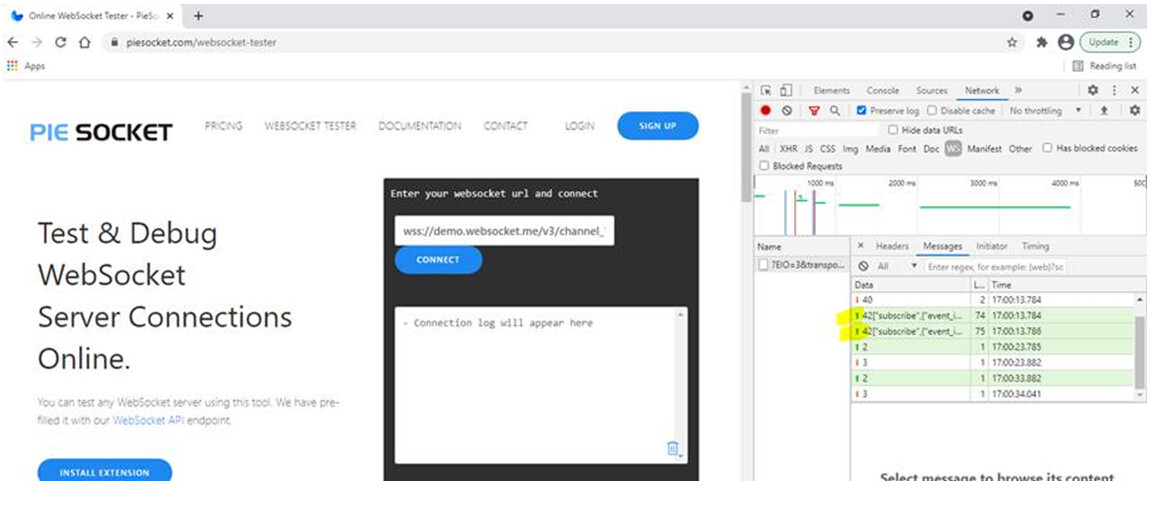Viewport: 1157px width, 509px height.
Task: Toggle the device toolbar icon in DevTools
Action: (x=785, y=91)
